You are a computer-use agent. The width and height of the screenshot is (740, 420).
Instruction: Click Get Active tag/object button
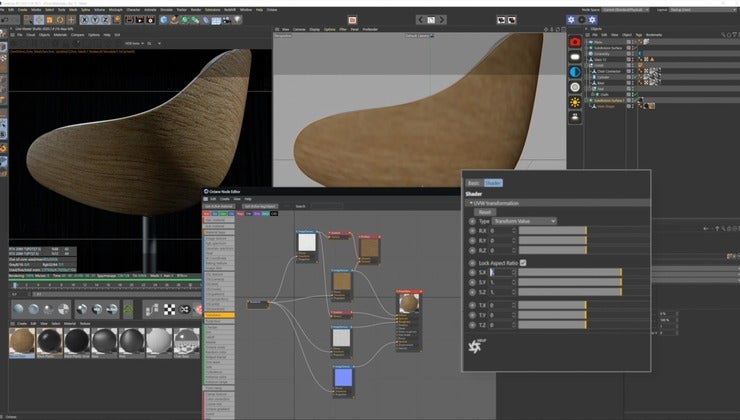click(x=260, y=206)
